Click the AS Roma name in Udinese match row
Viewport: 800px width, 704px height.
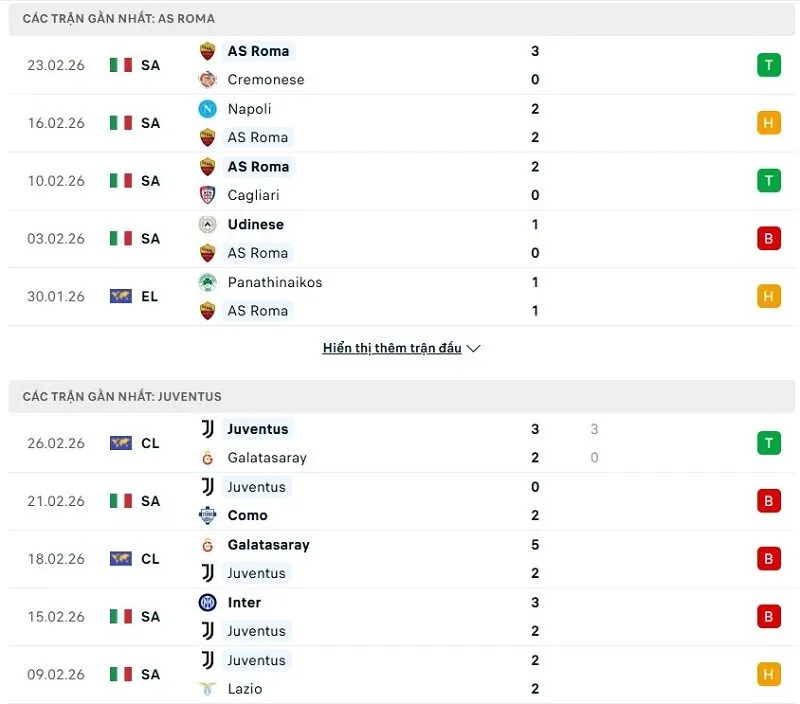260,253
